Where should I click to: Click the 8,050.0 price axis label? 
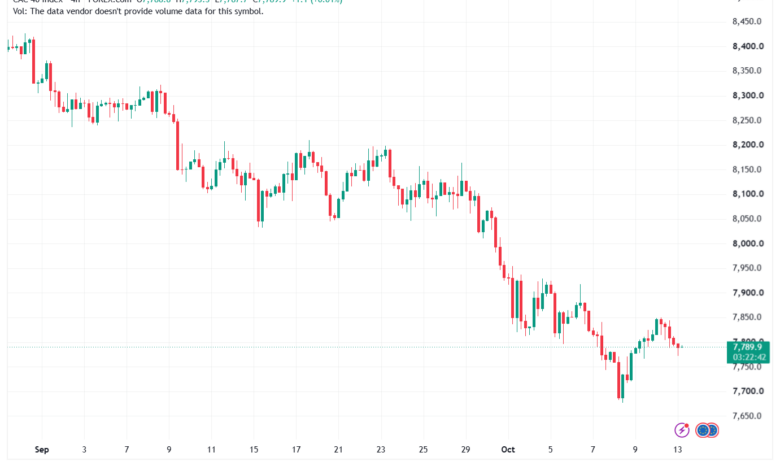[747, 218]
